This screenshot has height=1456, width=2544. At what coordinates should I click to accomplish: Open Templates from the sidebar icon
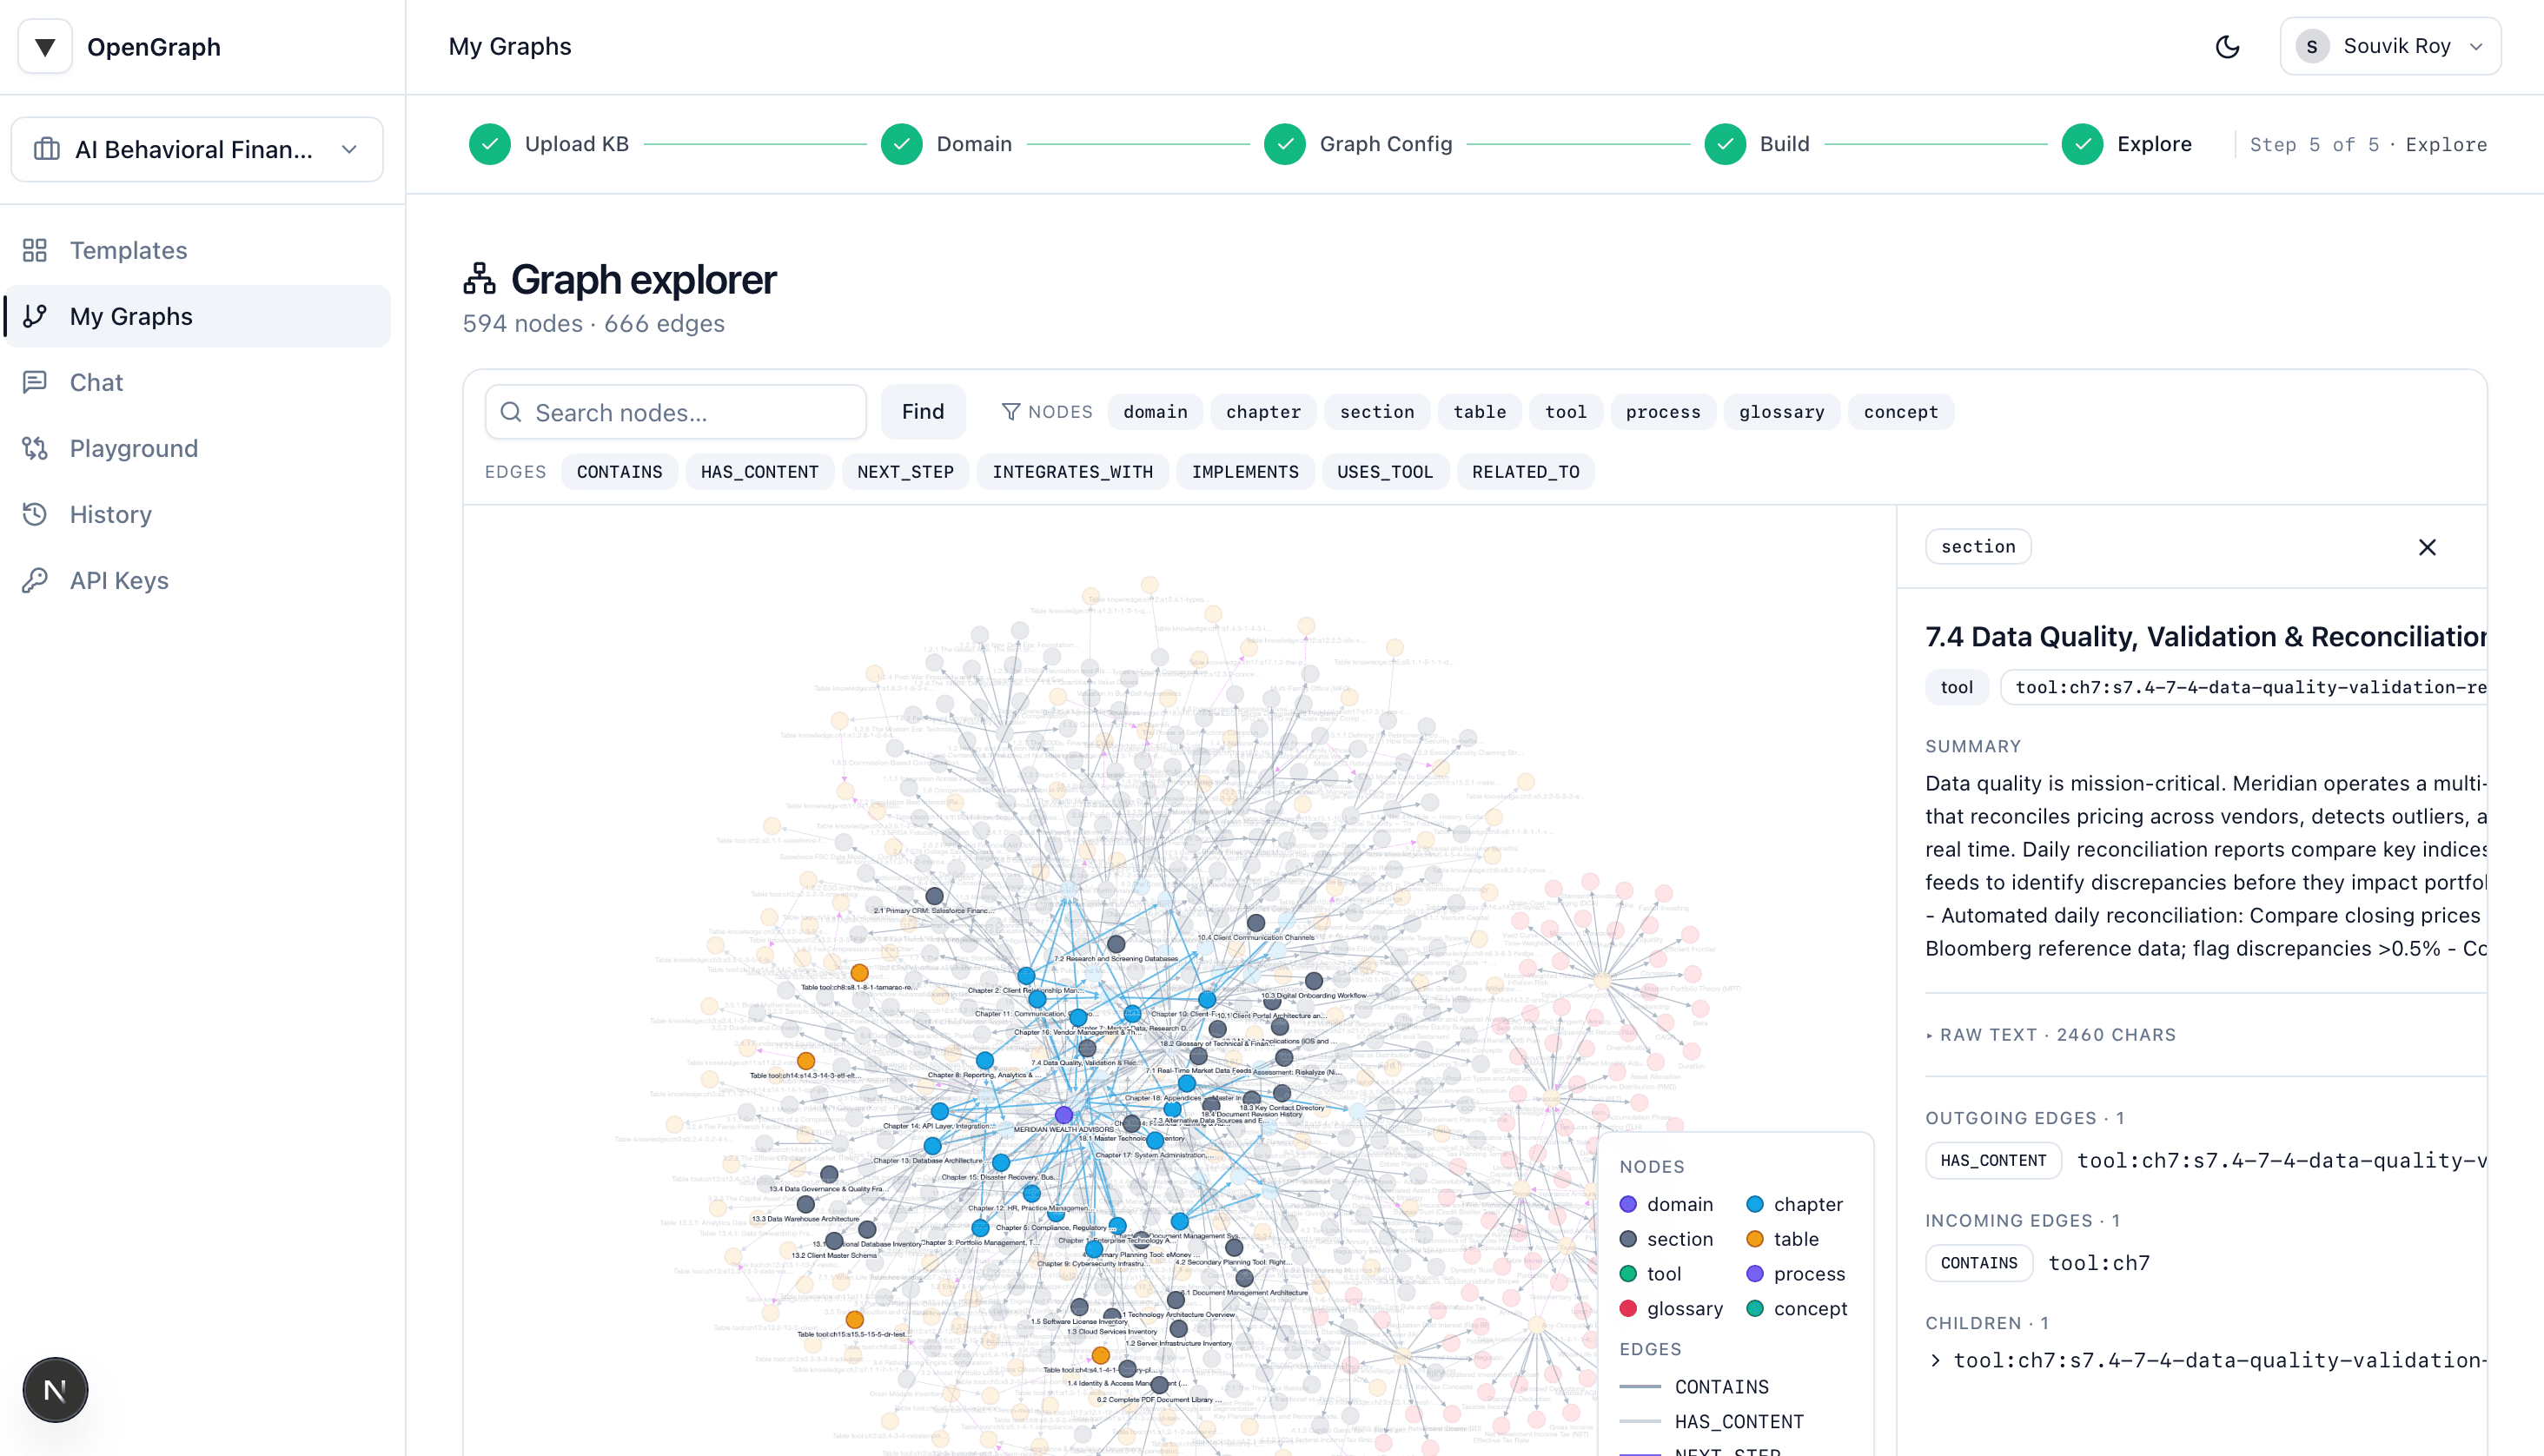pos(36,250)
